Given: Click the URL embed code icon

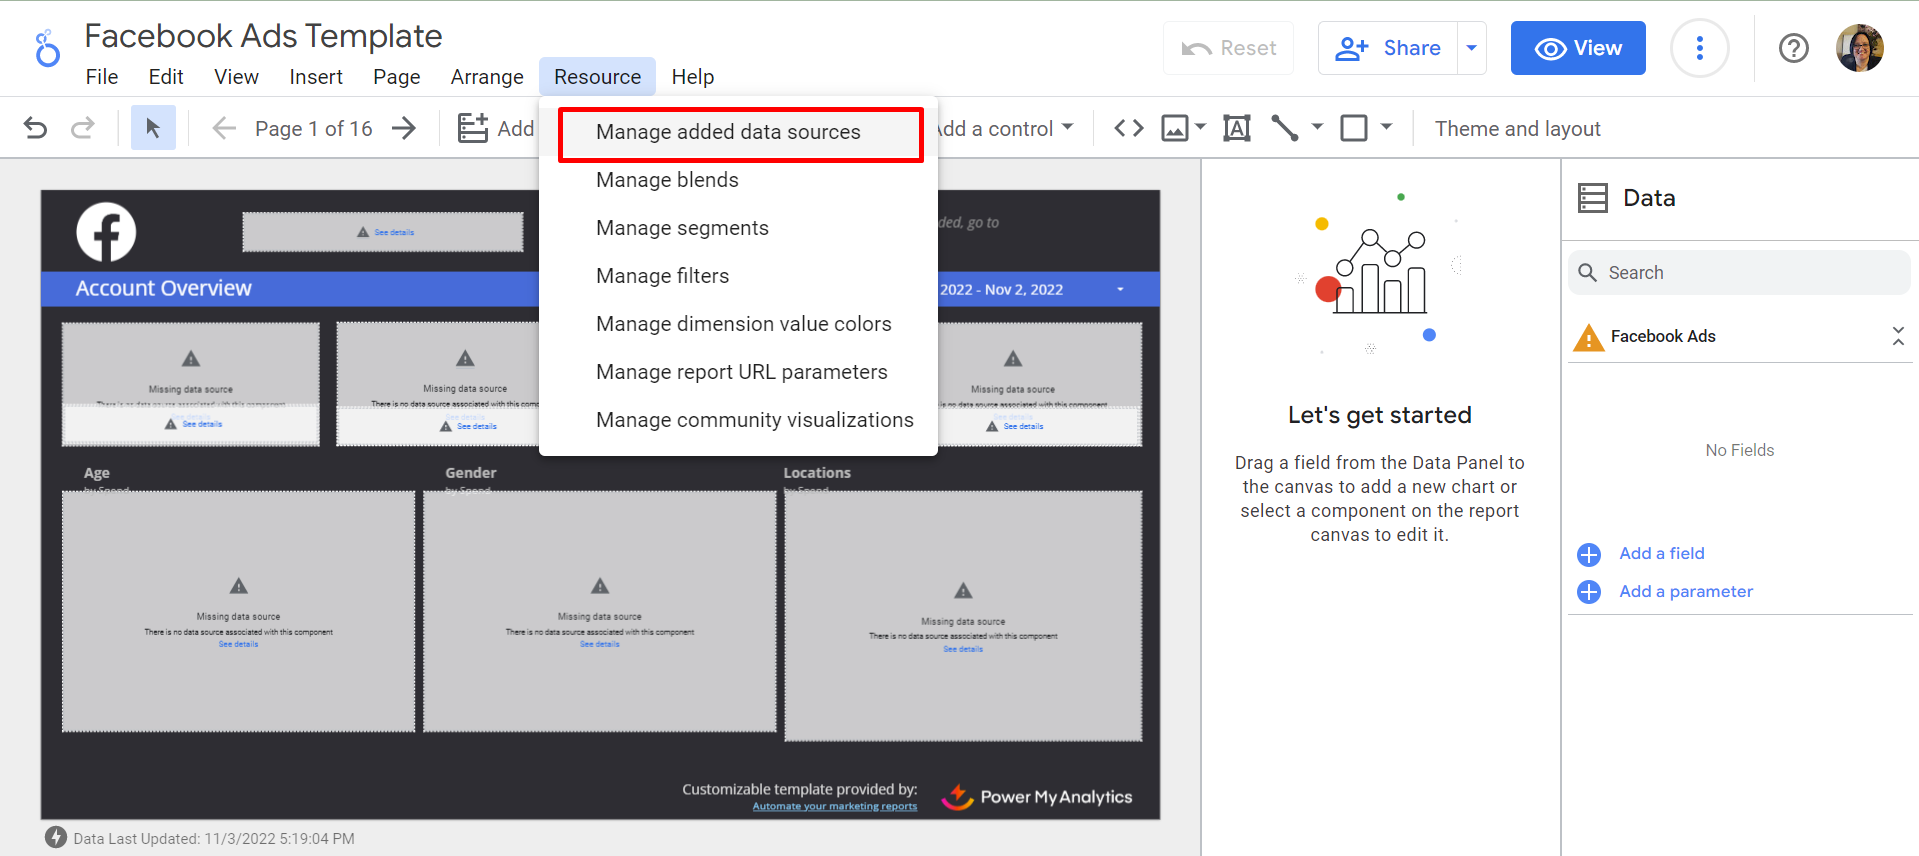Looking at the screenshot, I should pos(1129,128).
